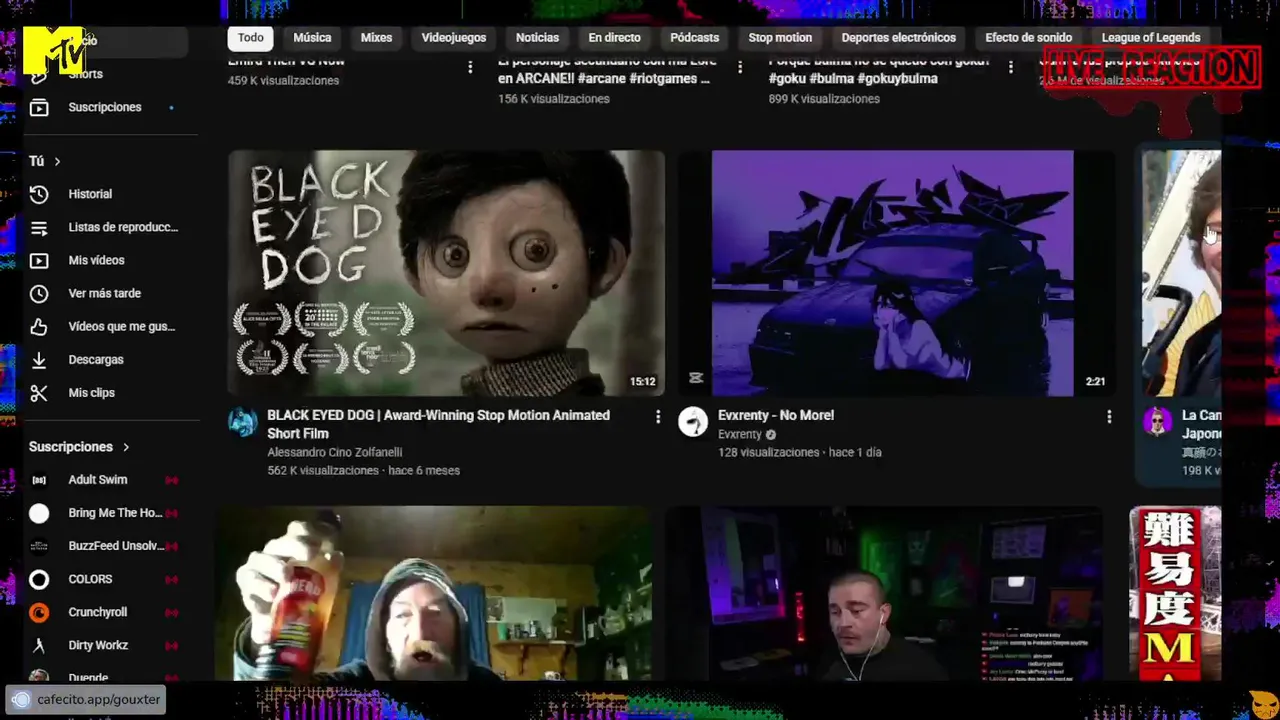Viewport: 1280px width, 720px height.
Task: Select the Noticias filter chip
Action: coord(537,38)
